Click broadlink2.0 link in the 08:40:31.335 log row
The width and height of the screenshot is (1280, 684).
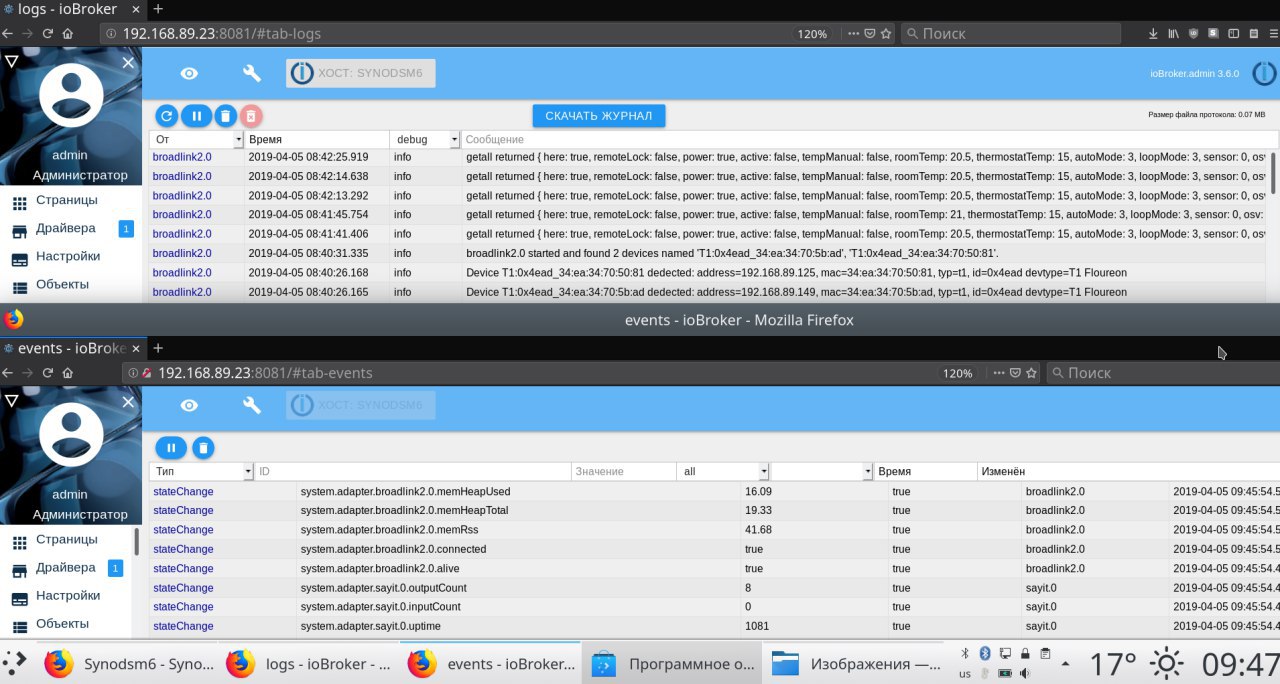(x=182, y=253)
